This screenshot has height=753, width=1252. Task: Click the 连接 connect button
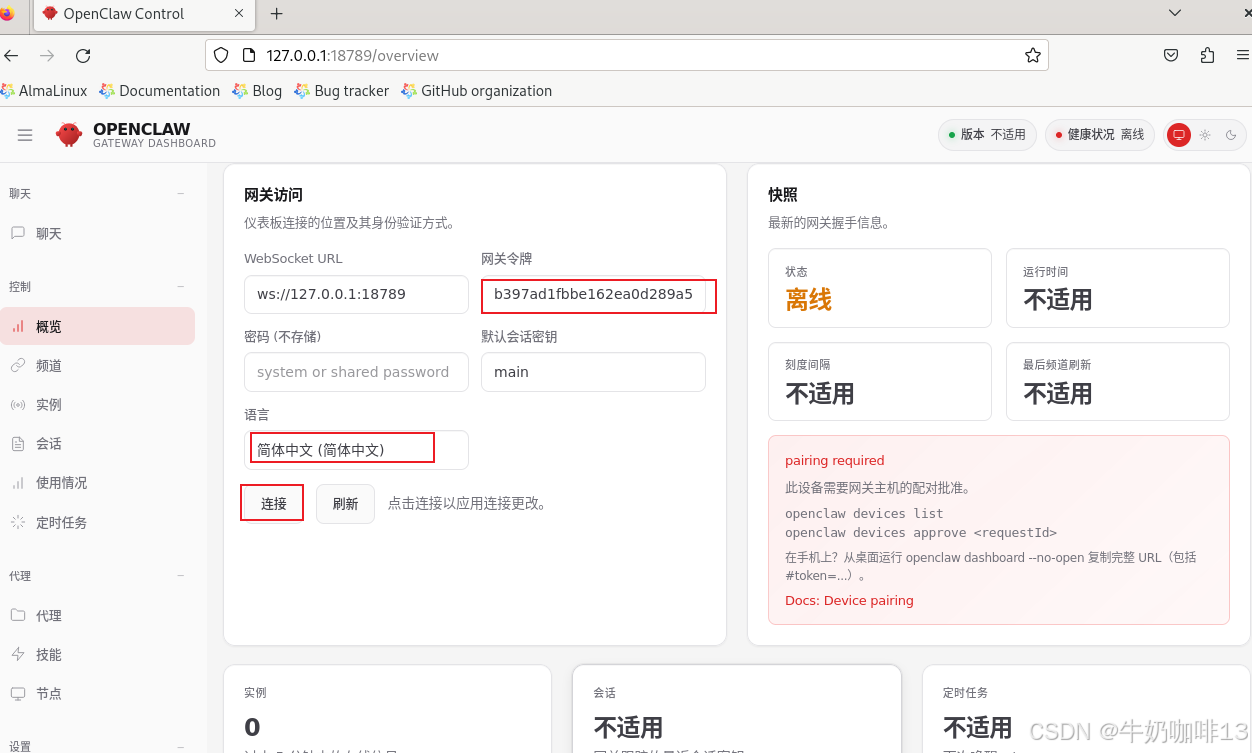(273, 503)
